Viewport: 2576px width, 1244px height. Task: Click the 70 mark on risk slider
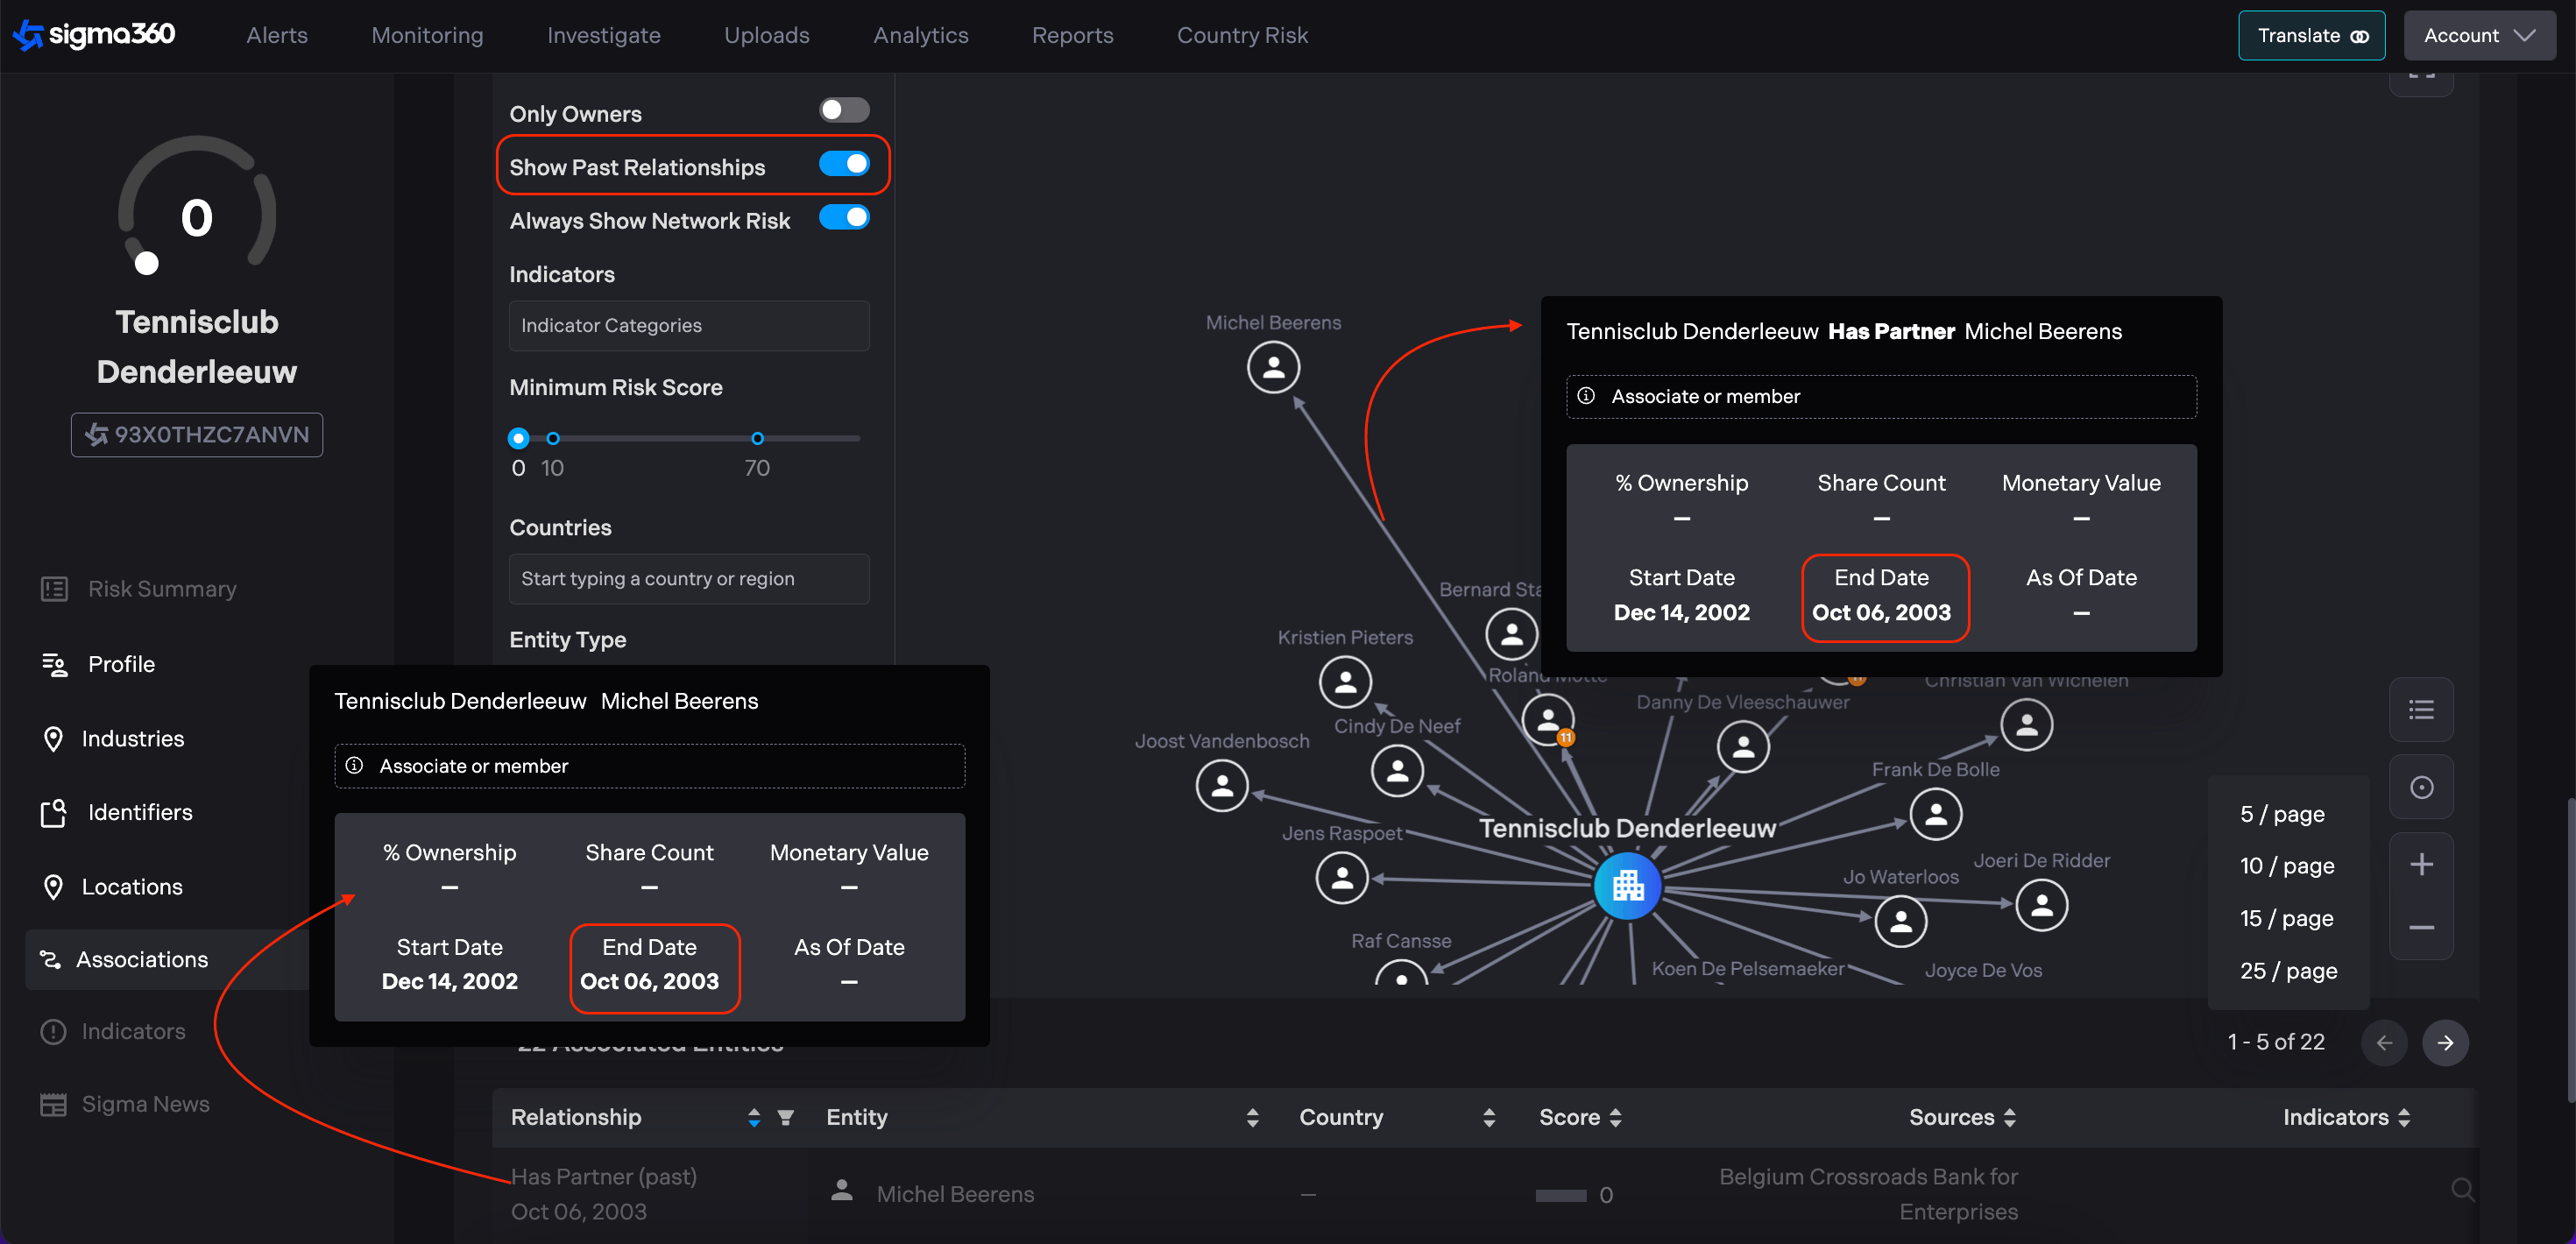click(x=757, y=438)
